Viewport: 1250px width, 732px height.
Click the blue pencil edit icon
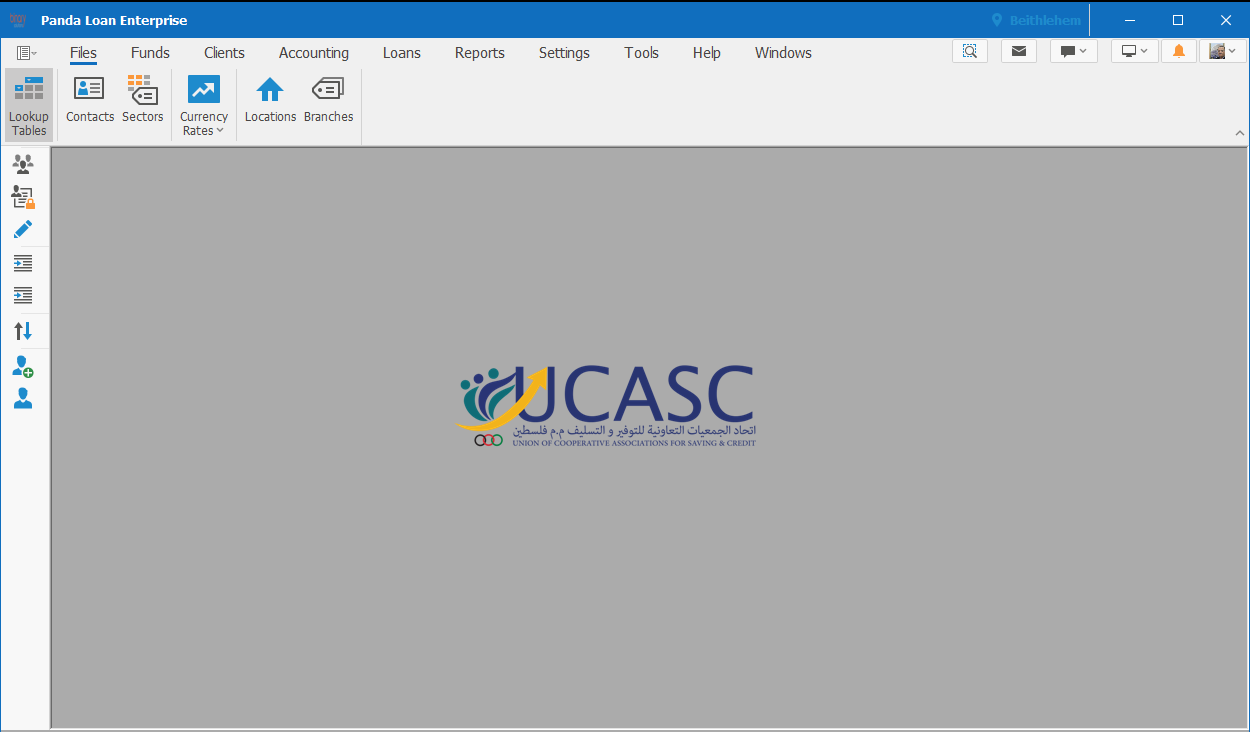[23, 229]
